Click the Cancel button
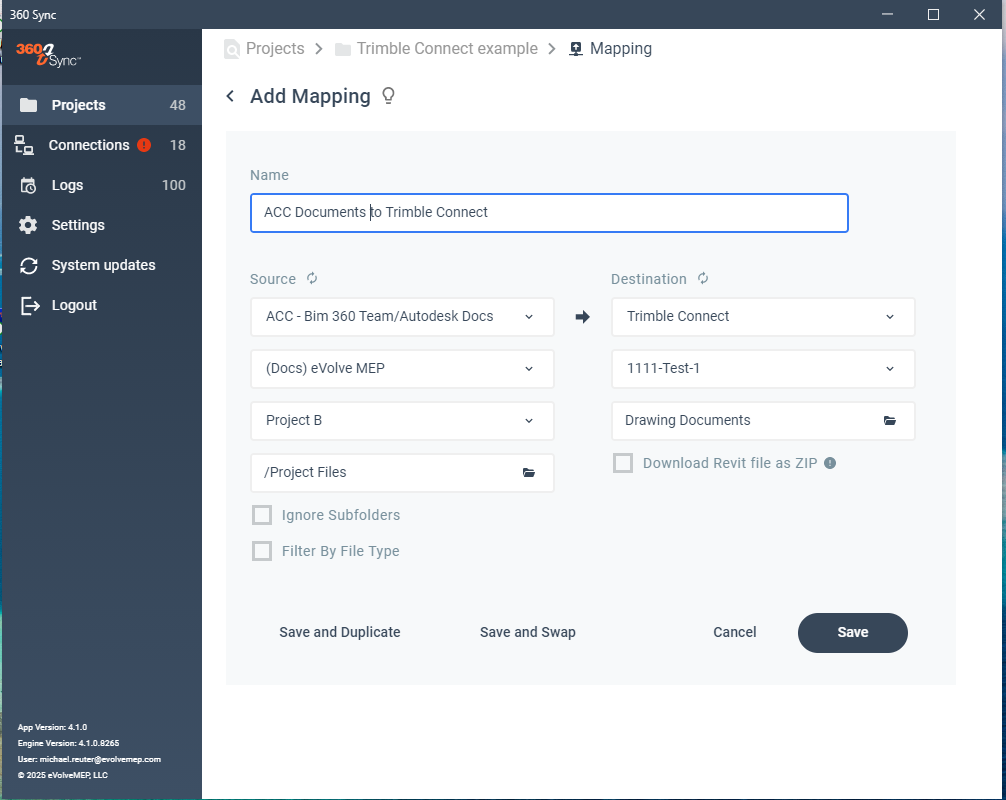The image size is (1006, 800). pos(735,633)
